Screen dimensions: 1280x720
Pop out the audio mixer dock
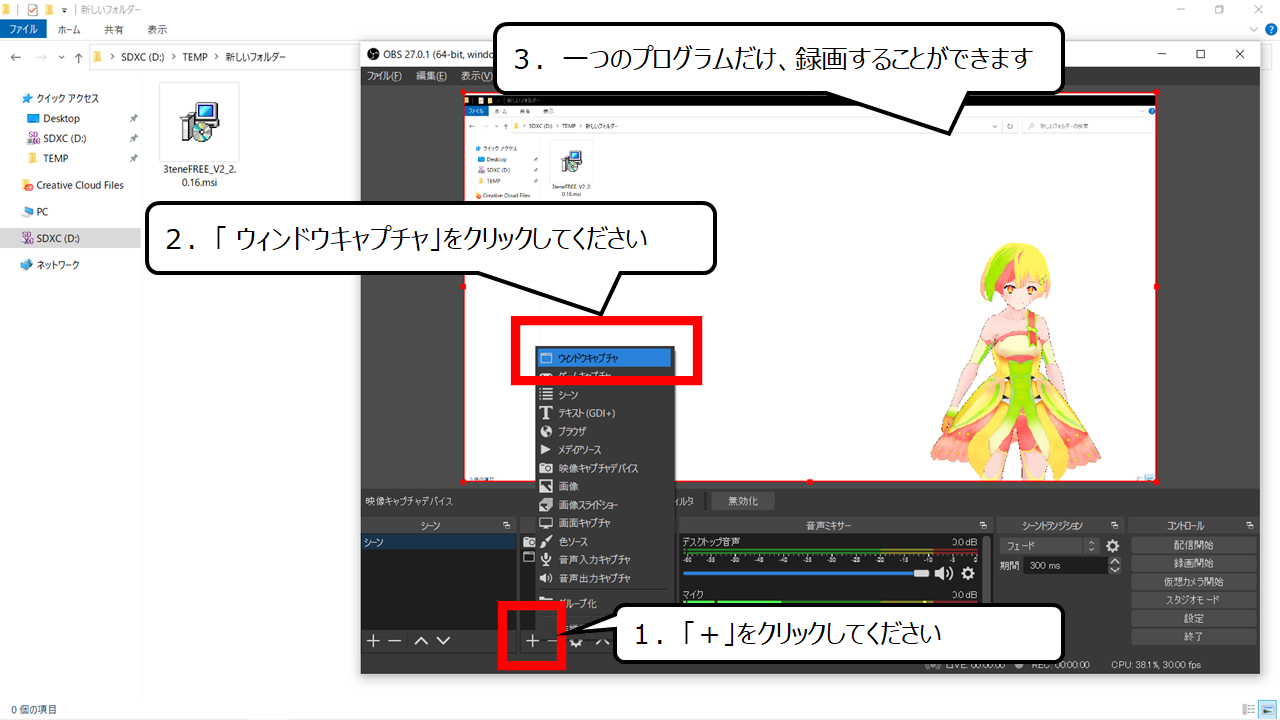985,525
